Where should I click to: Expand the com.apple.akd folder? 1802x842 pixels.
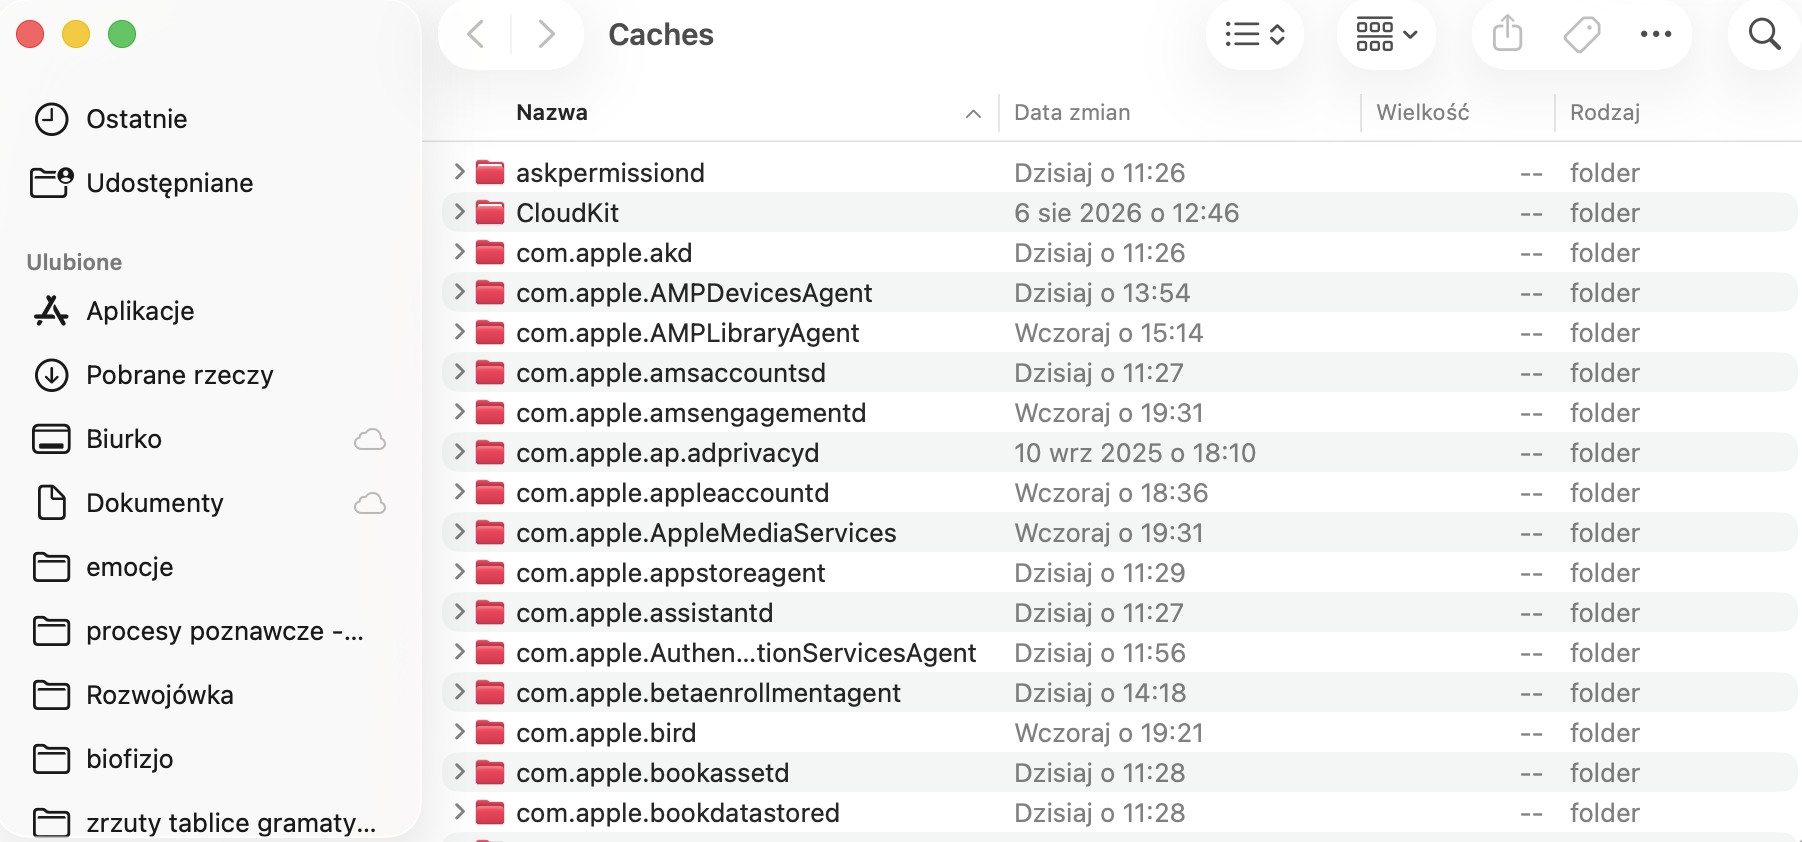[459, 252]
